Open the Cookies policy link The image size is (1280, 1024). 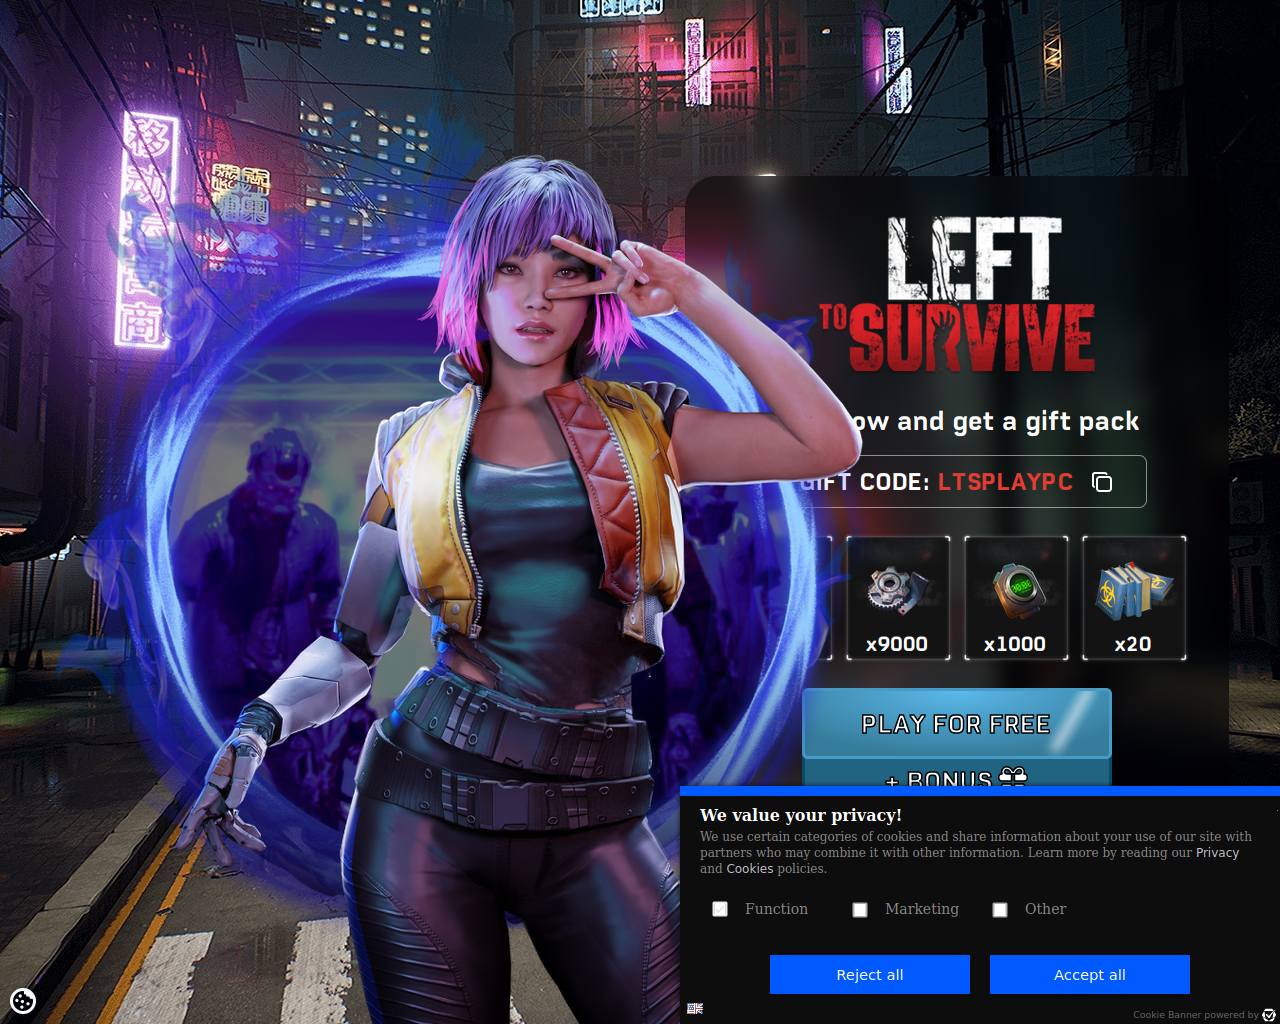[x=750, y=869]
